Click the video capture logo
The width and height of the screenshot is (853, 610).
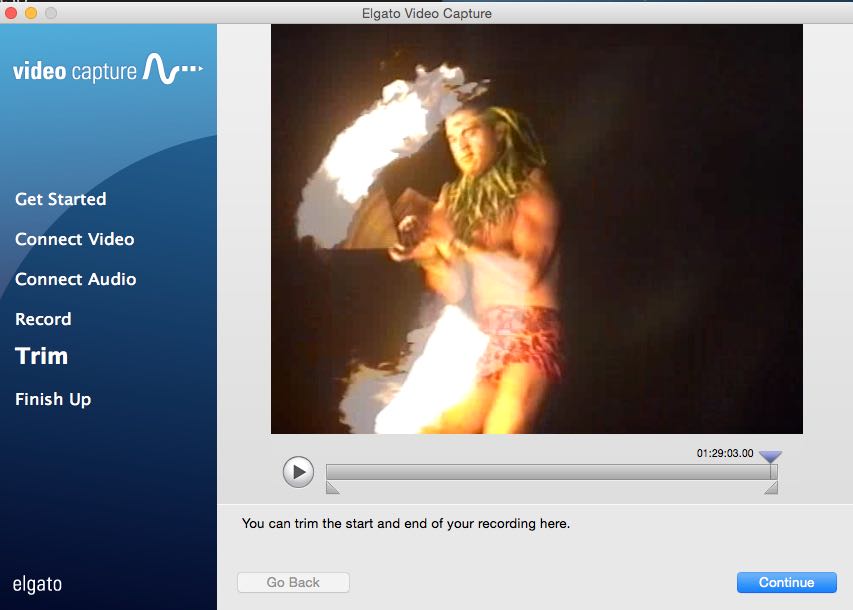108,70
